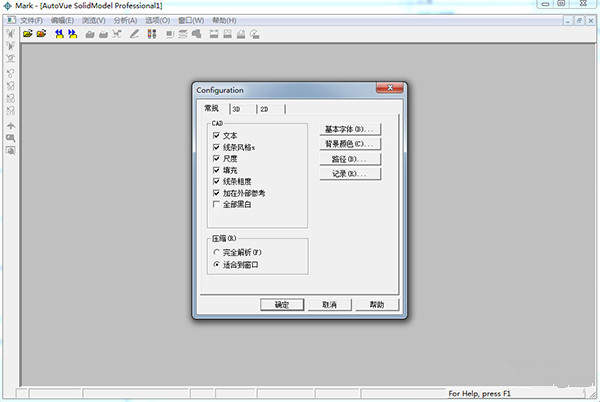
Task: Go to previous page with blue left arrows
Action: [x=59, y=34]
